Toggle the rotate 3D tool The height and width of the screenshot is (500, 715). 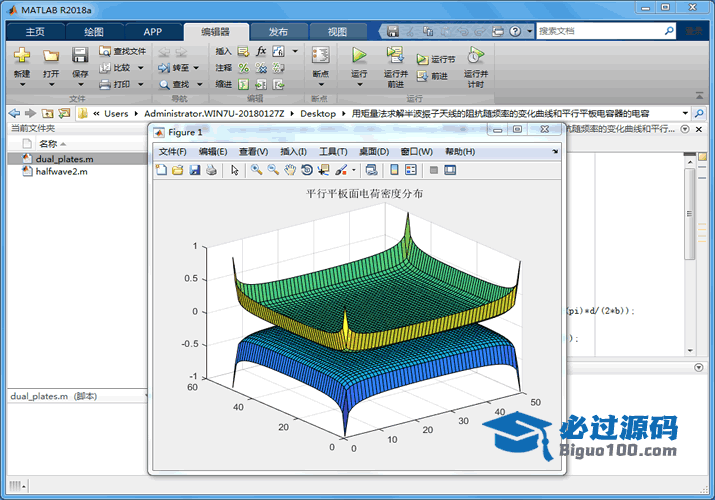[x=307, y=170]
